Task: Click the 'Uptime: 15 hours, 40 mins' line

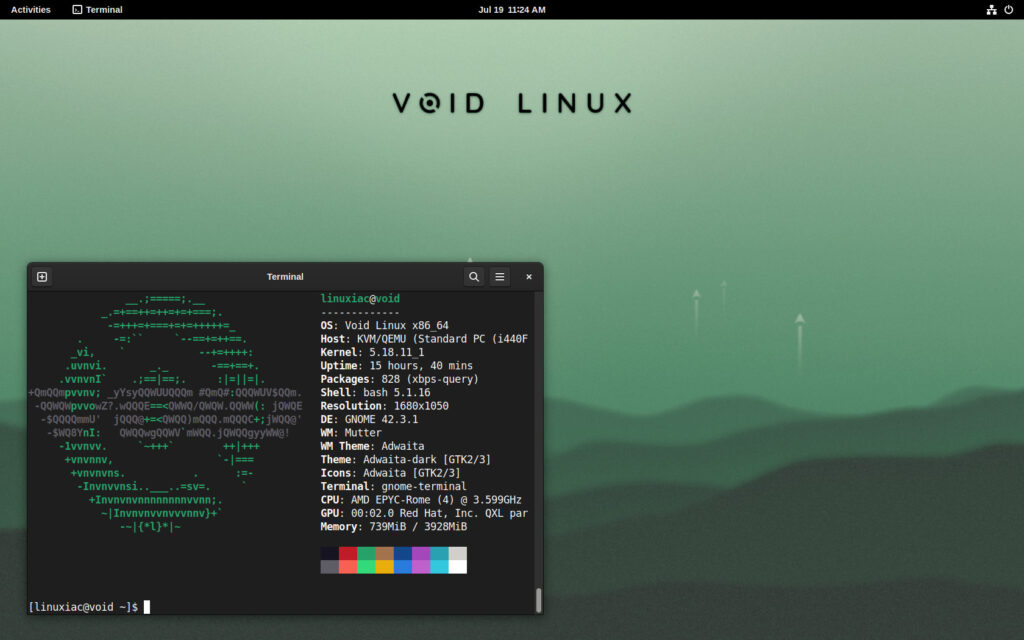Action: [x=396, y=366]
